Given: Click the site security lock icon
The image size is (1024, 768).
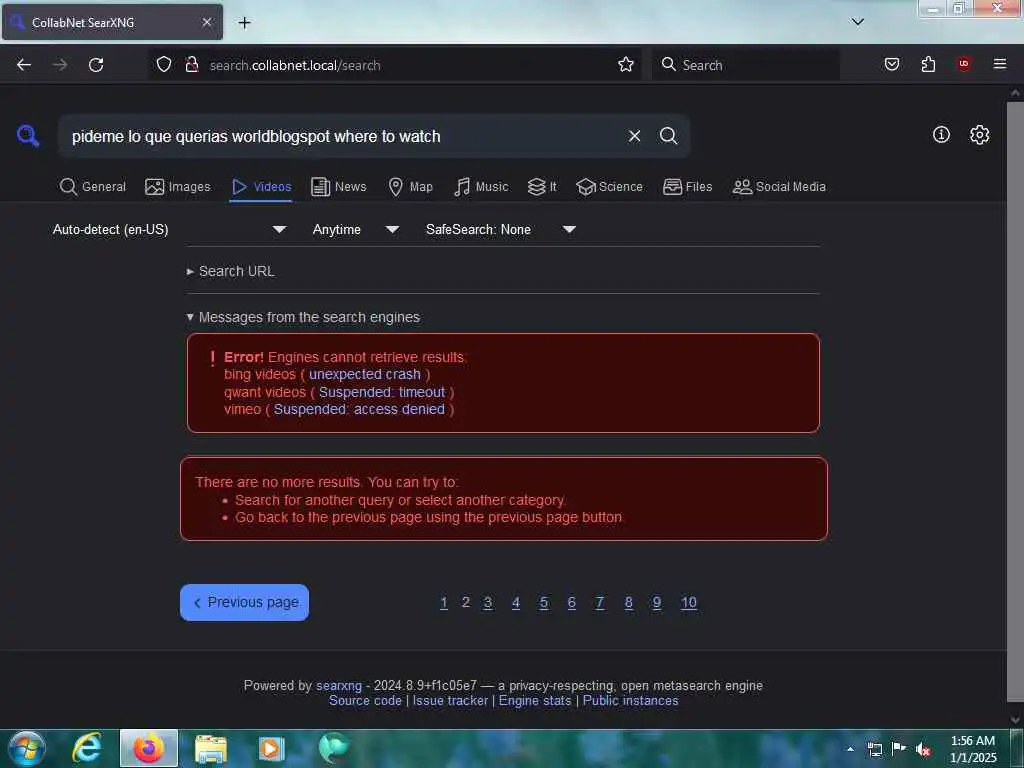Looking at the screenshot, I should [x=192, y=65].
